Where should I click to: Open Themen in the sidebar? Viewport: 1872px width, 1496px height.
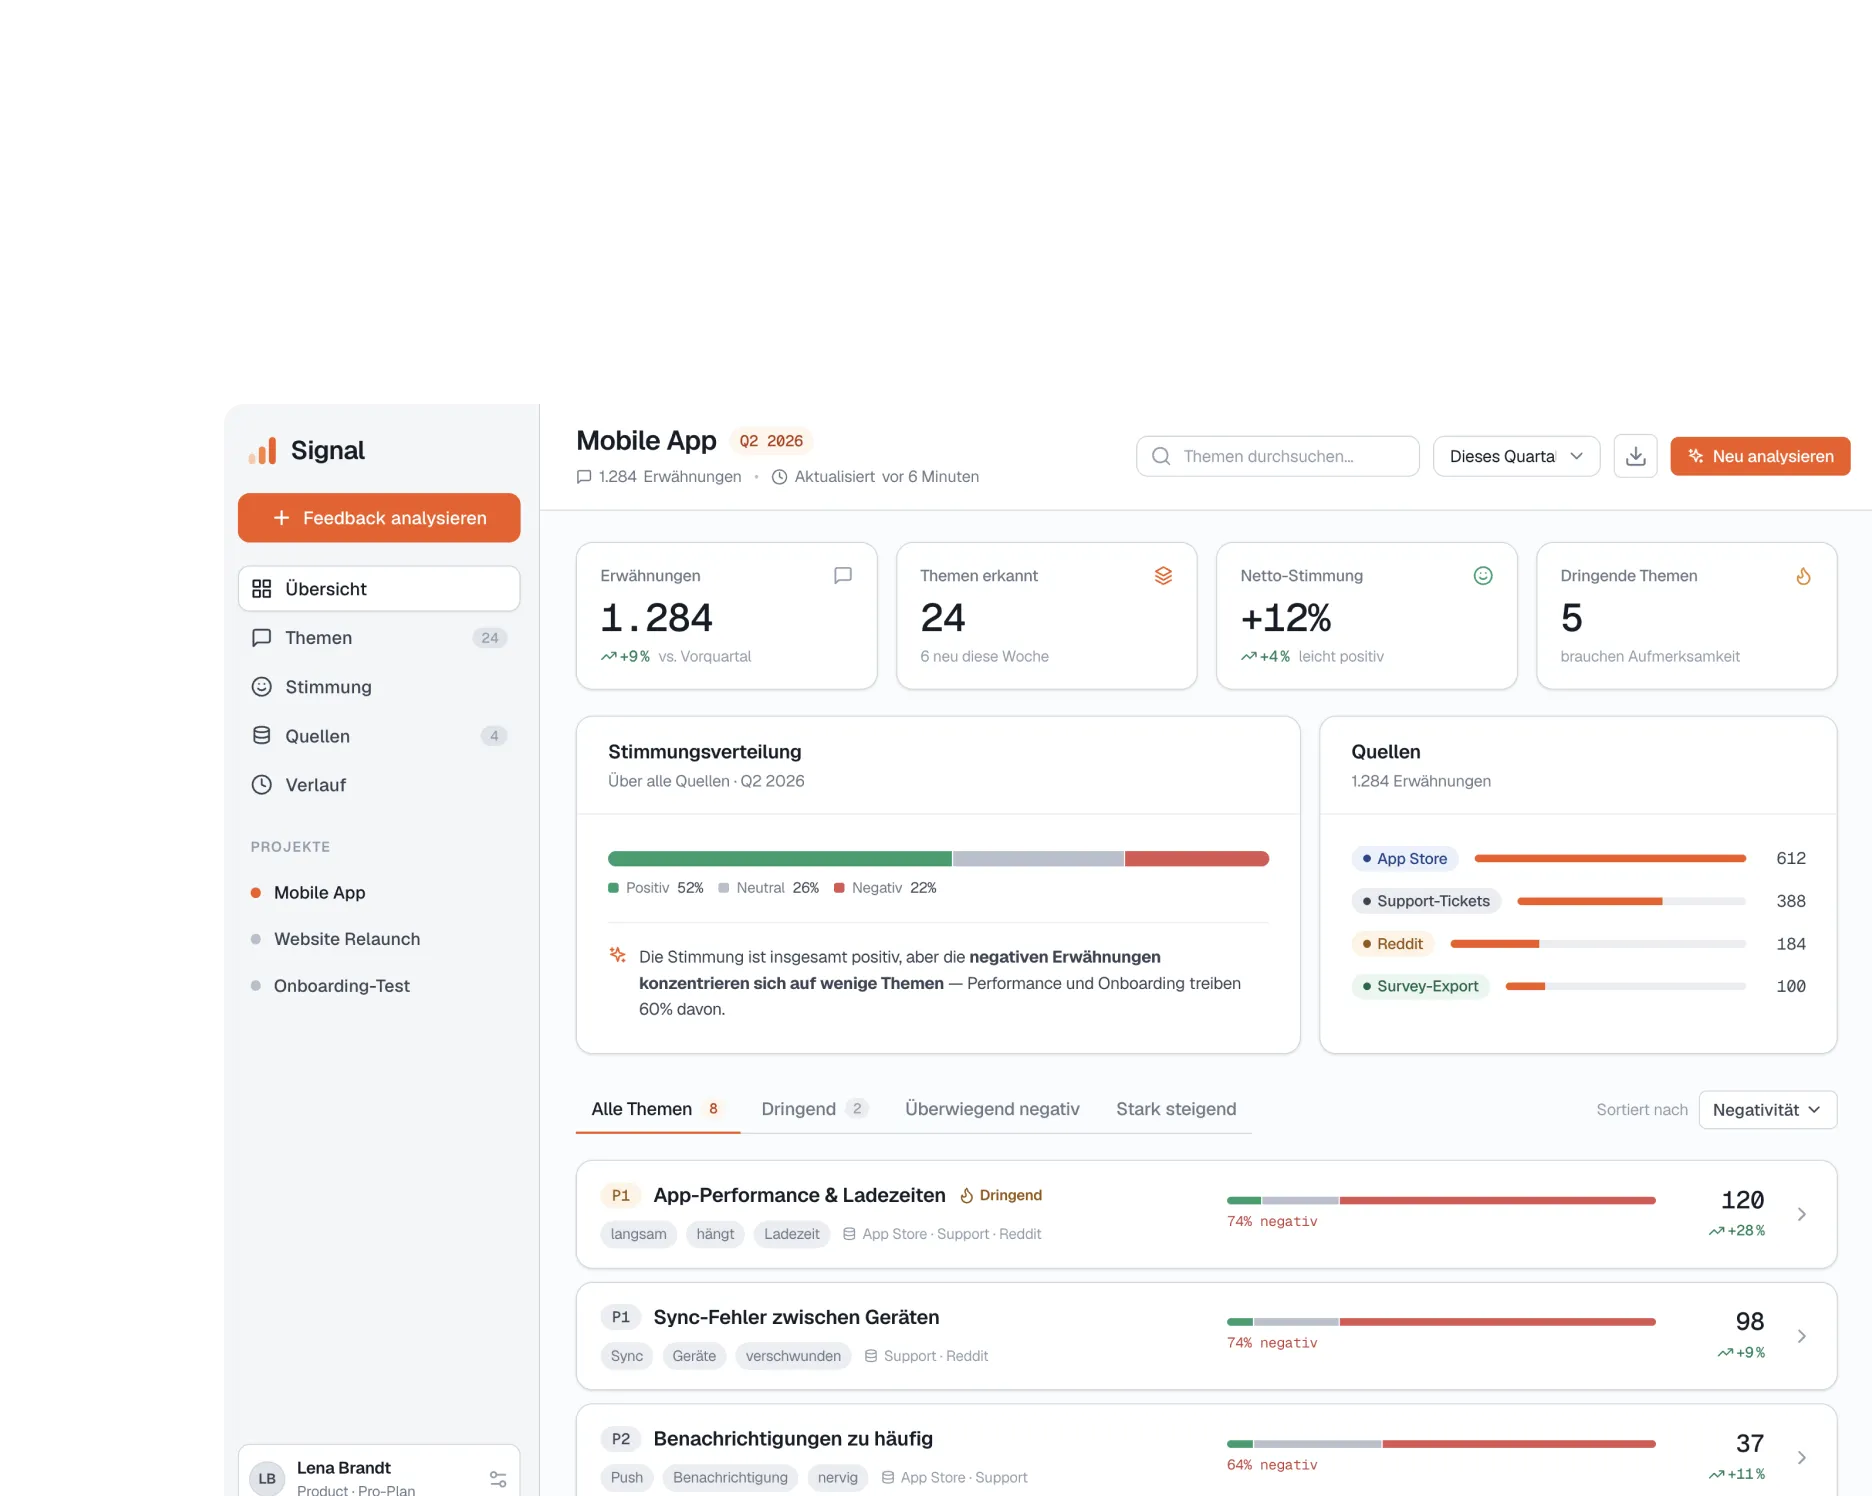coord(379,638)
